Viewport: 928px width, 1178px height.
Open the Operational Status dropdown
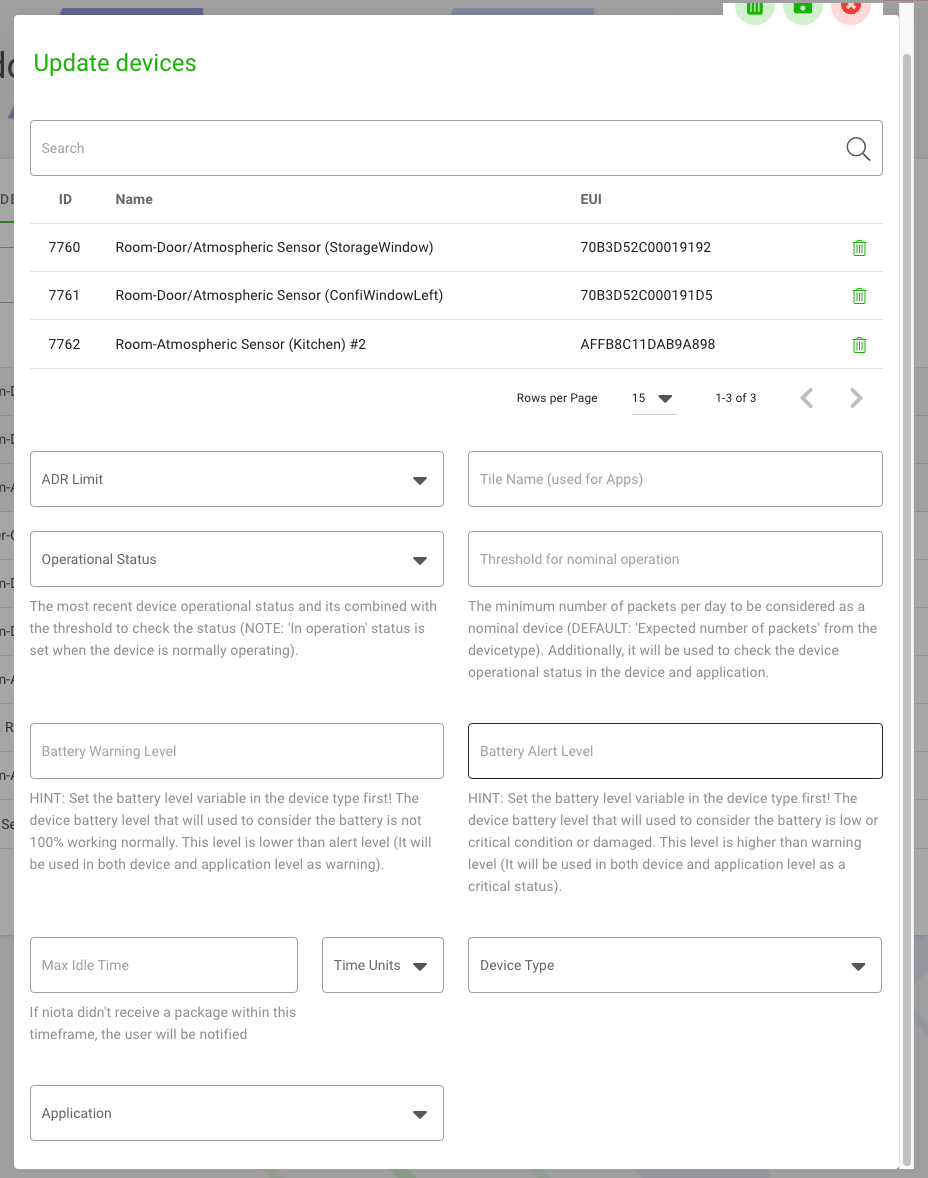tap(419, 559)
